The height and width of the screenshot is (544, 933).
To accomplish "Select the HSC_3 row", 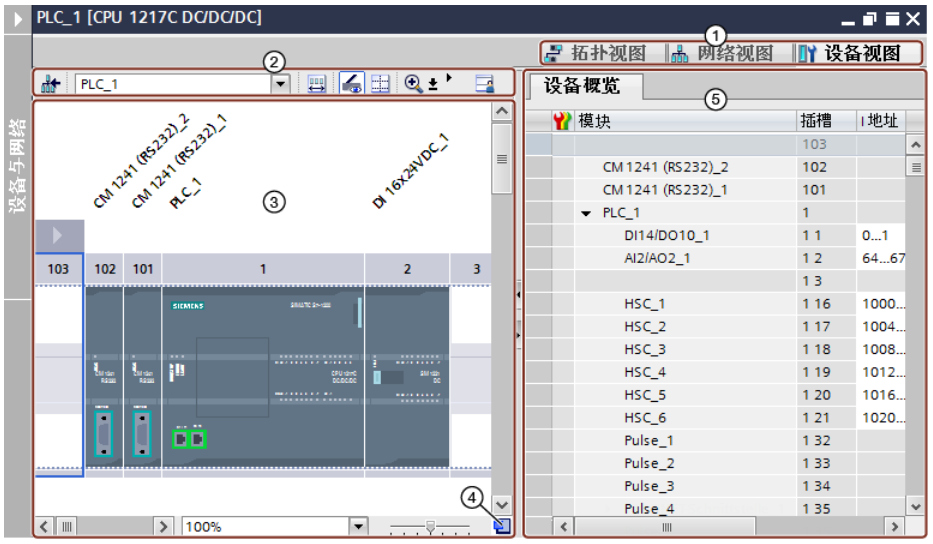I will pos(716,349).
